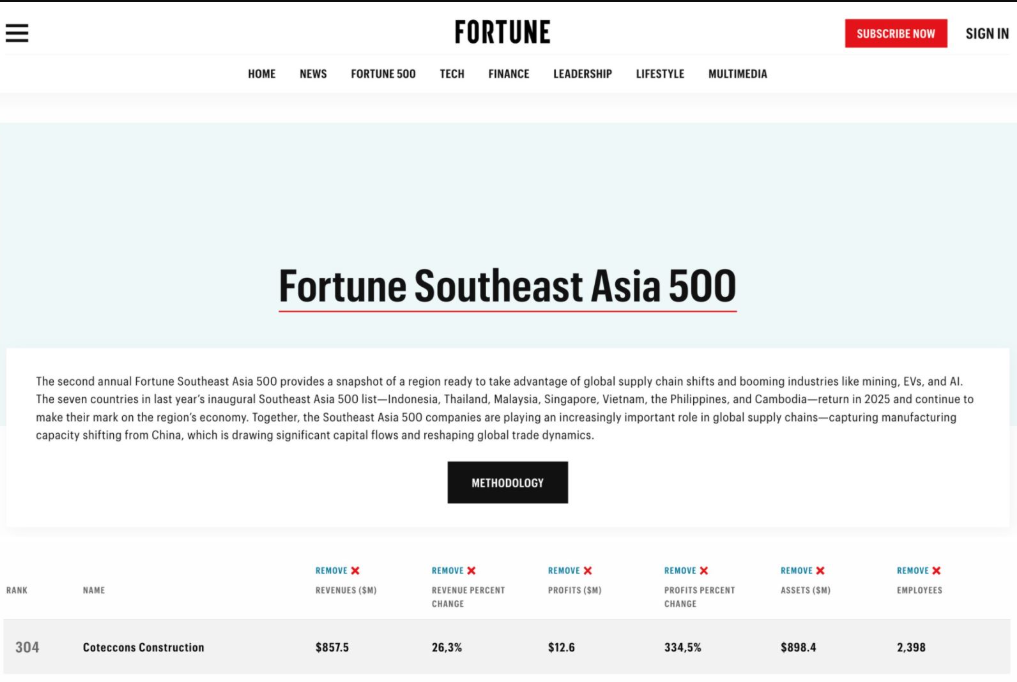Open the News menu item

pos(313,74)
